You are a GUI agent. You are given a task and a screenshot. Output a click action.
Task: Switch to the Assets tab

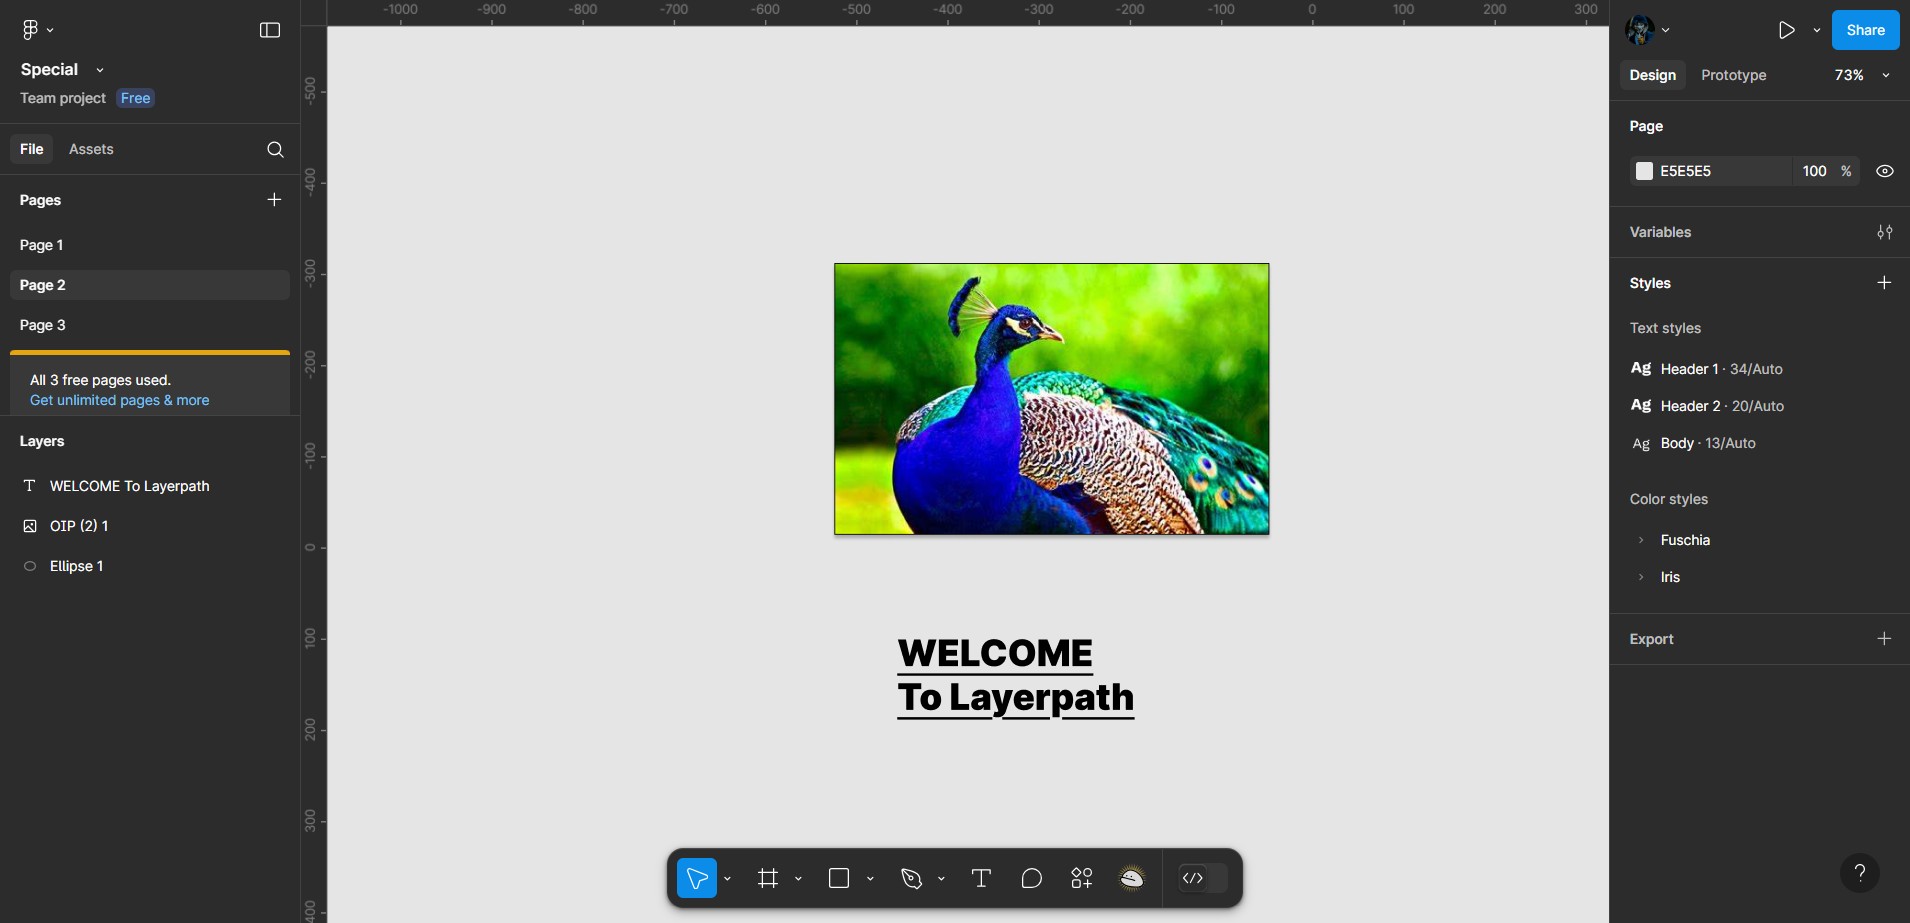pyautogui.click(x=91, y=149)
